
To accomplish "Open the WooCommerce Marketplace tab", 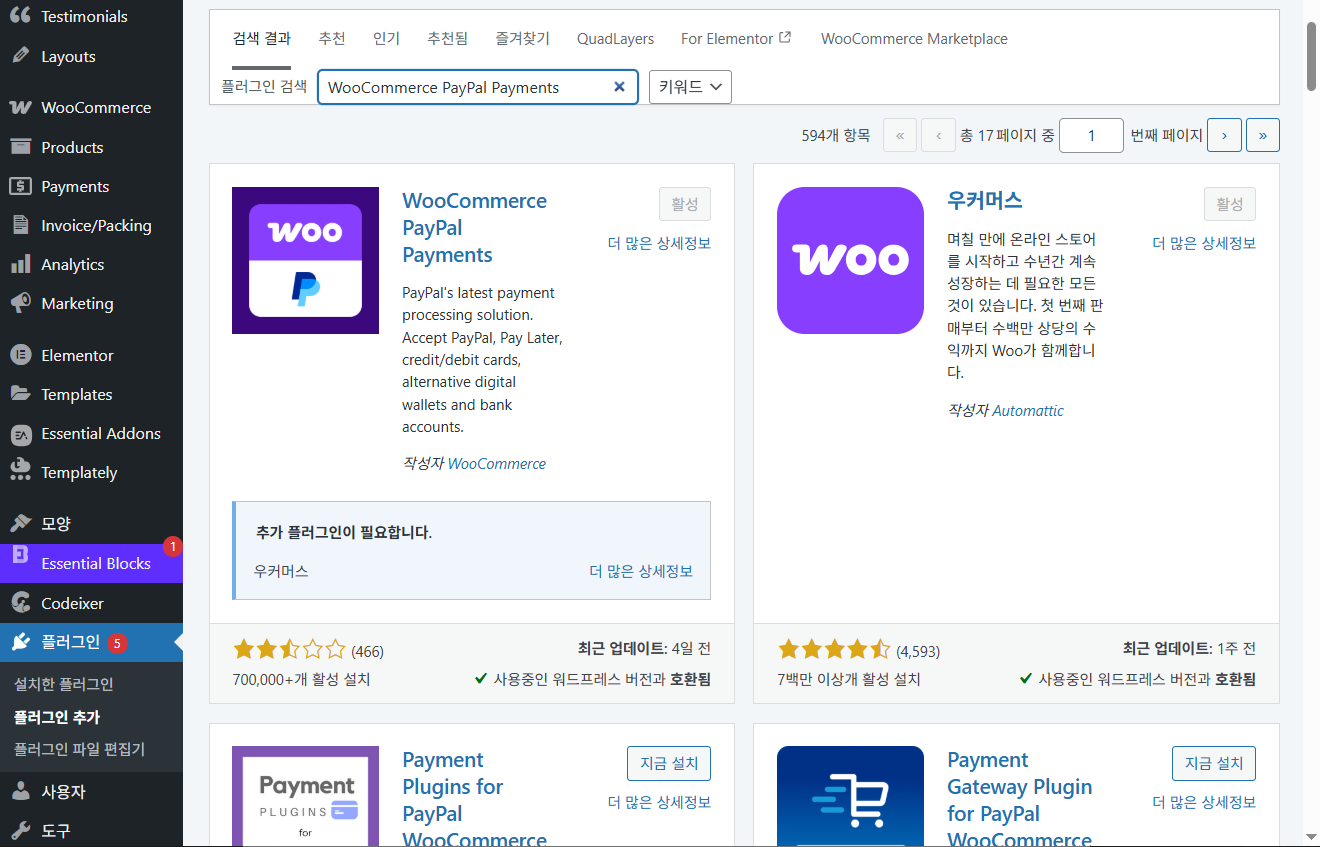I will click(914, 39).
